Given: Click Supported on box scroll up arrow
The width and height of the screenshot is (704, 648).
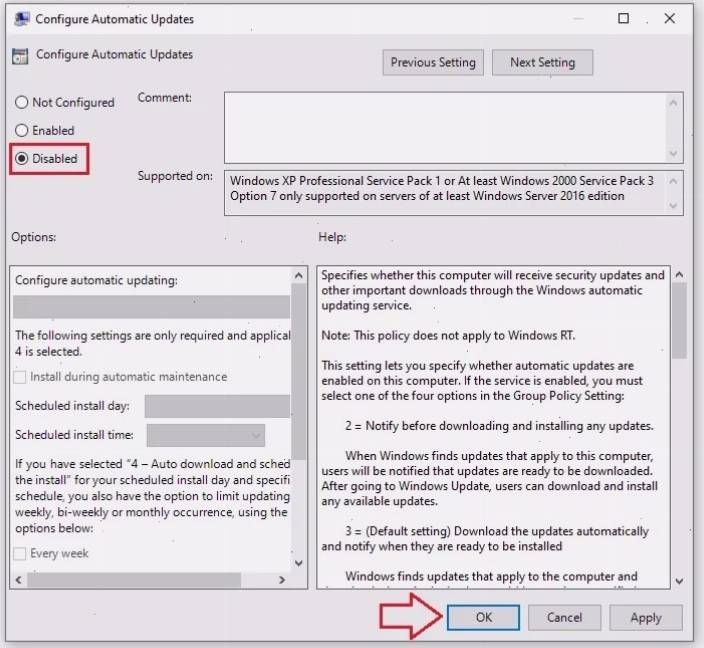Looking at the screenshot, I should (673, 181).
